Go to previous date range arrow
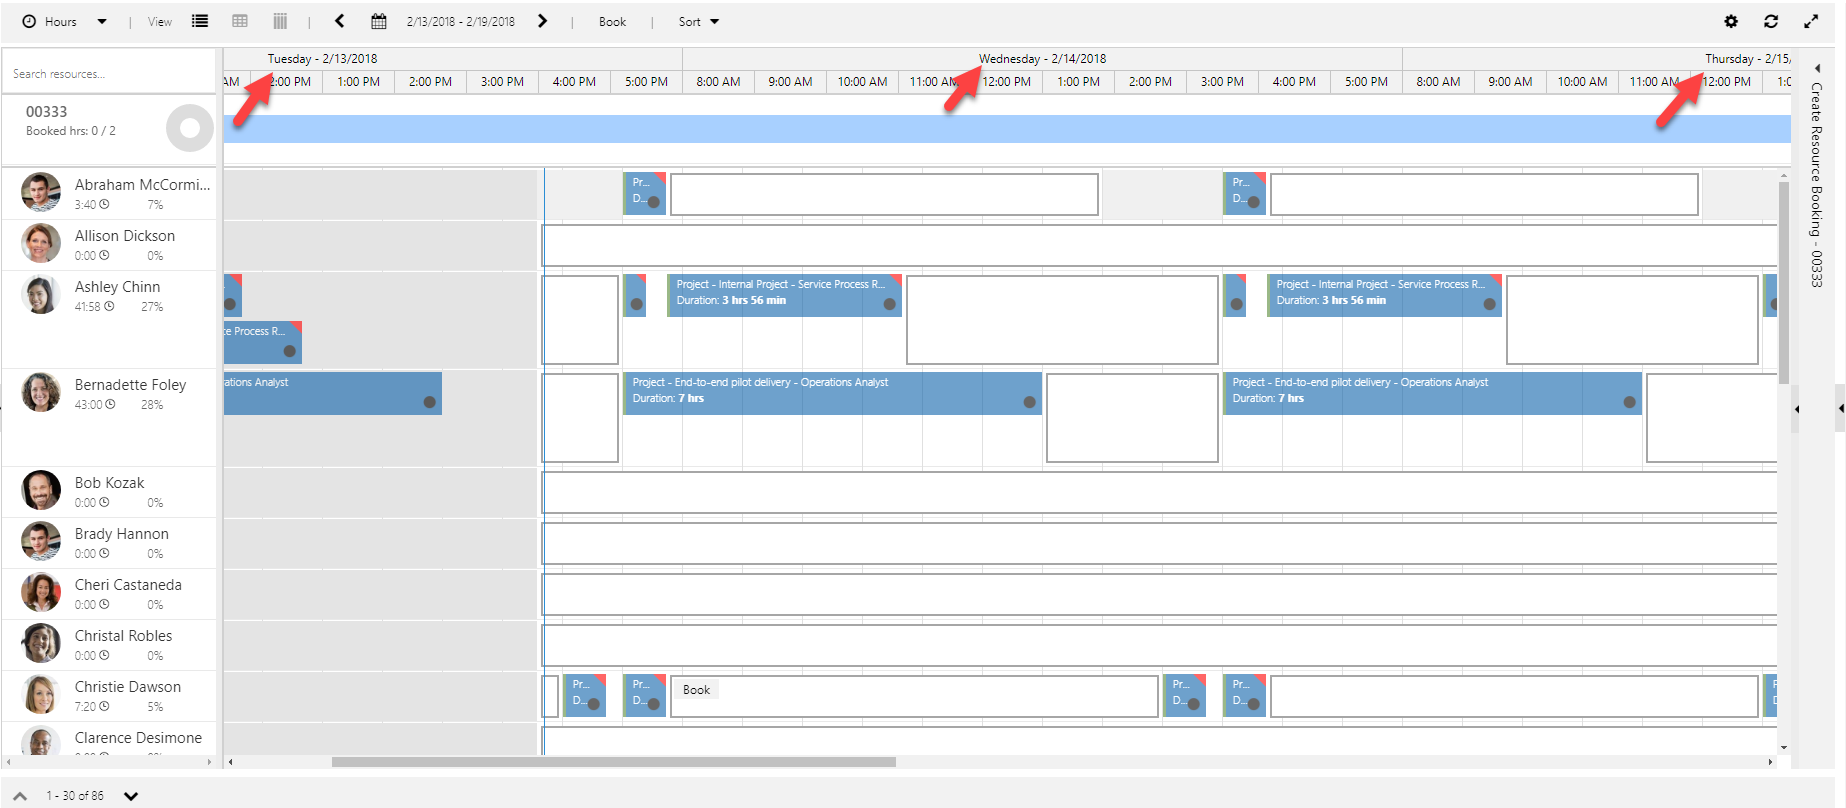Image resolution: width=1846 pixels, height=808 pixels. pyautogui.click(x=340, y=21)
